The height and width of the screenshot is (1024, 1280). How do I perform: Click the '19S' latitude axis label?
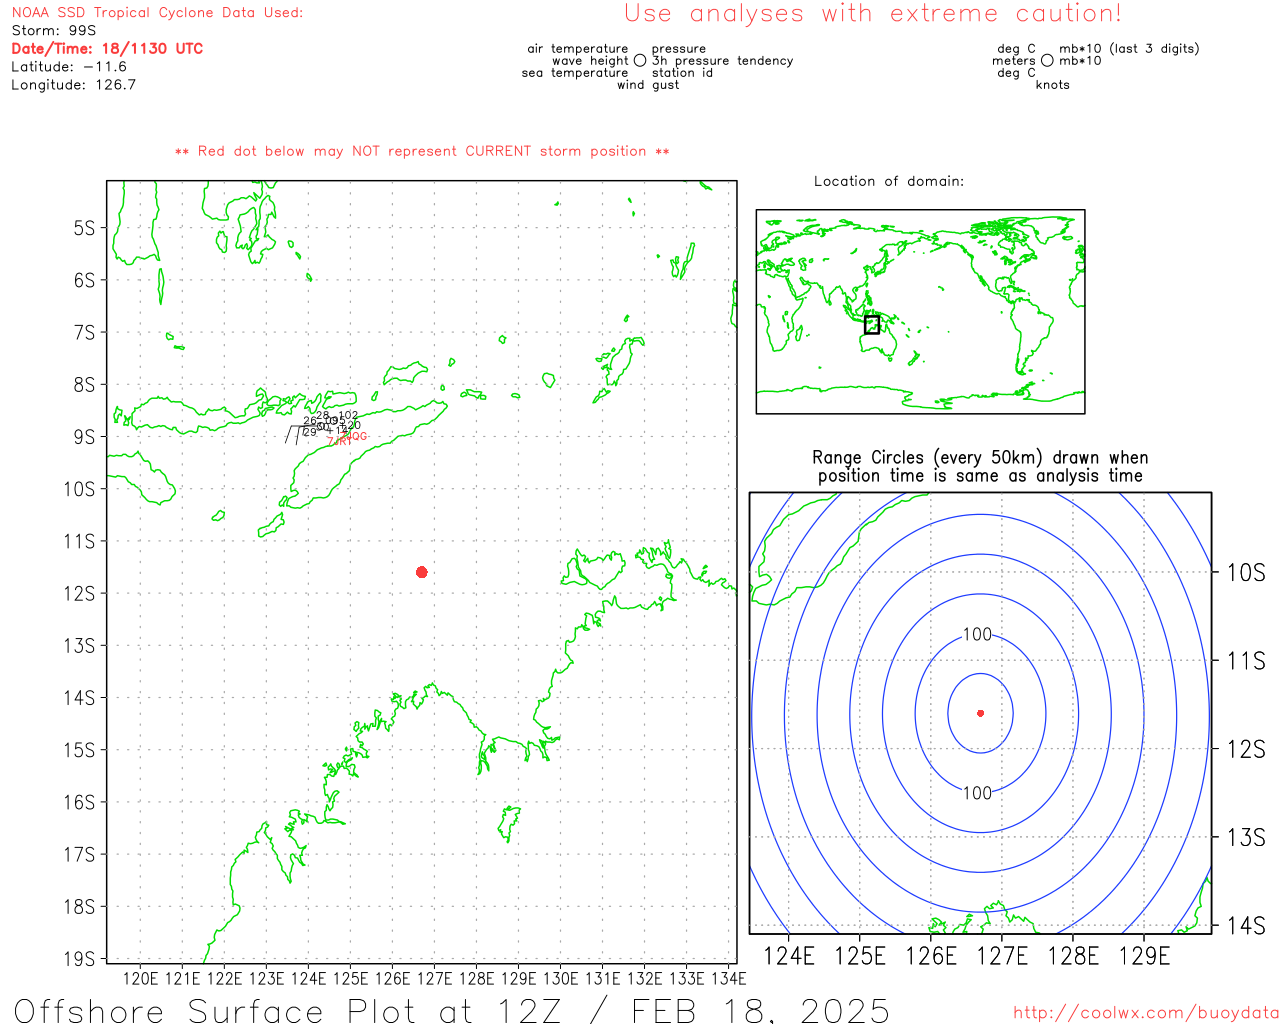click(79, 959)
